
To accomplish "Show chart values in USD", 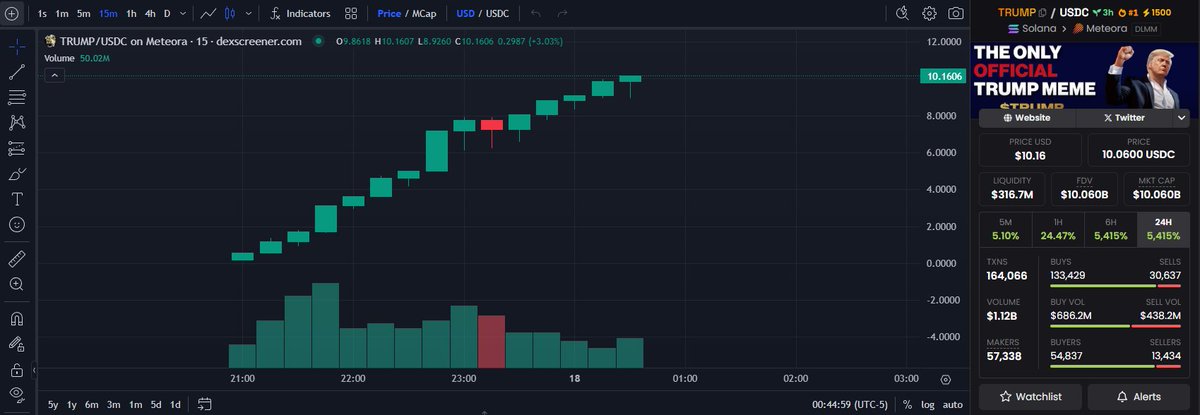I will point(465,14).
